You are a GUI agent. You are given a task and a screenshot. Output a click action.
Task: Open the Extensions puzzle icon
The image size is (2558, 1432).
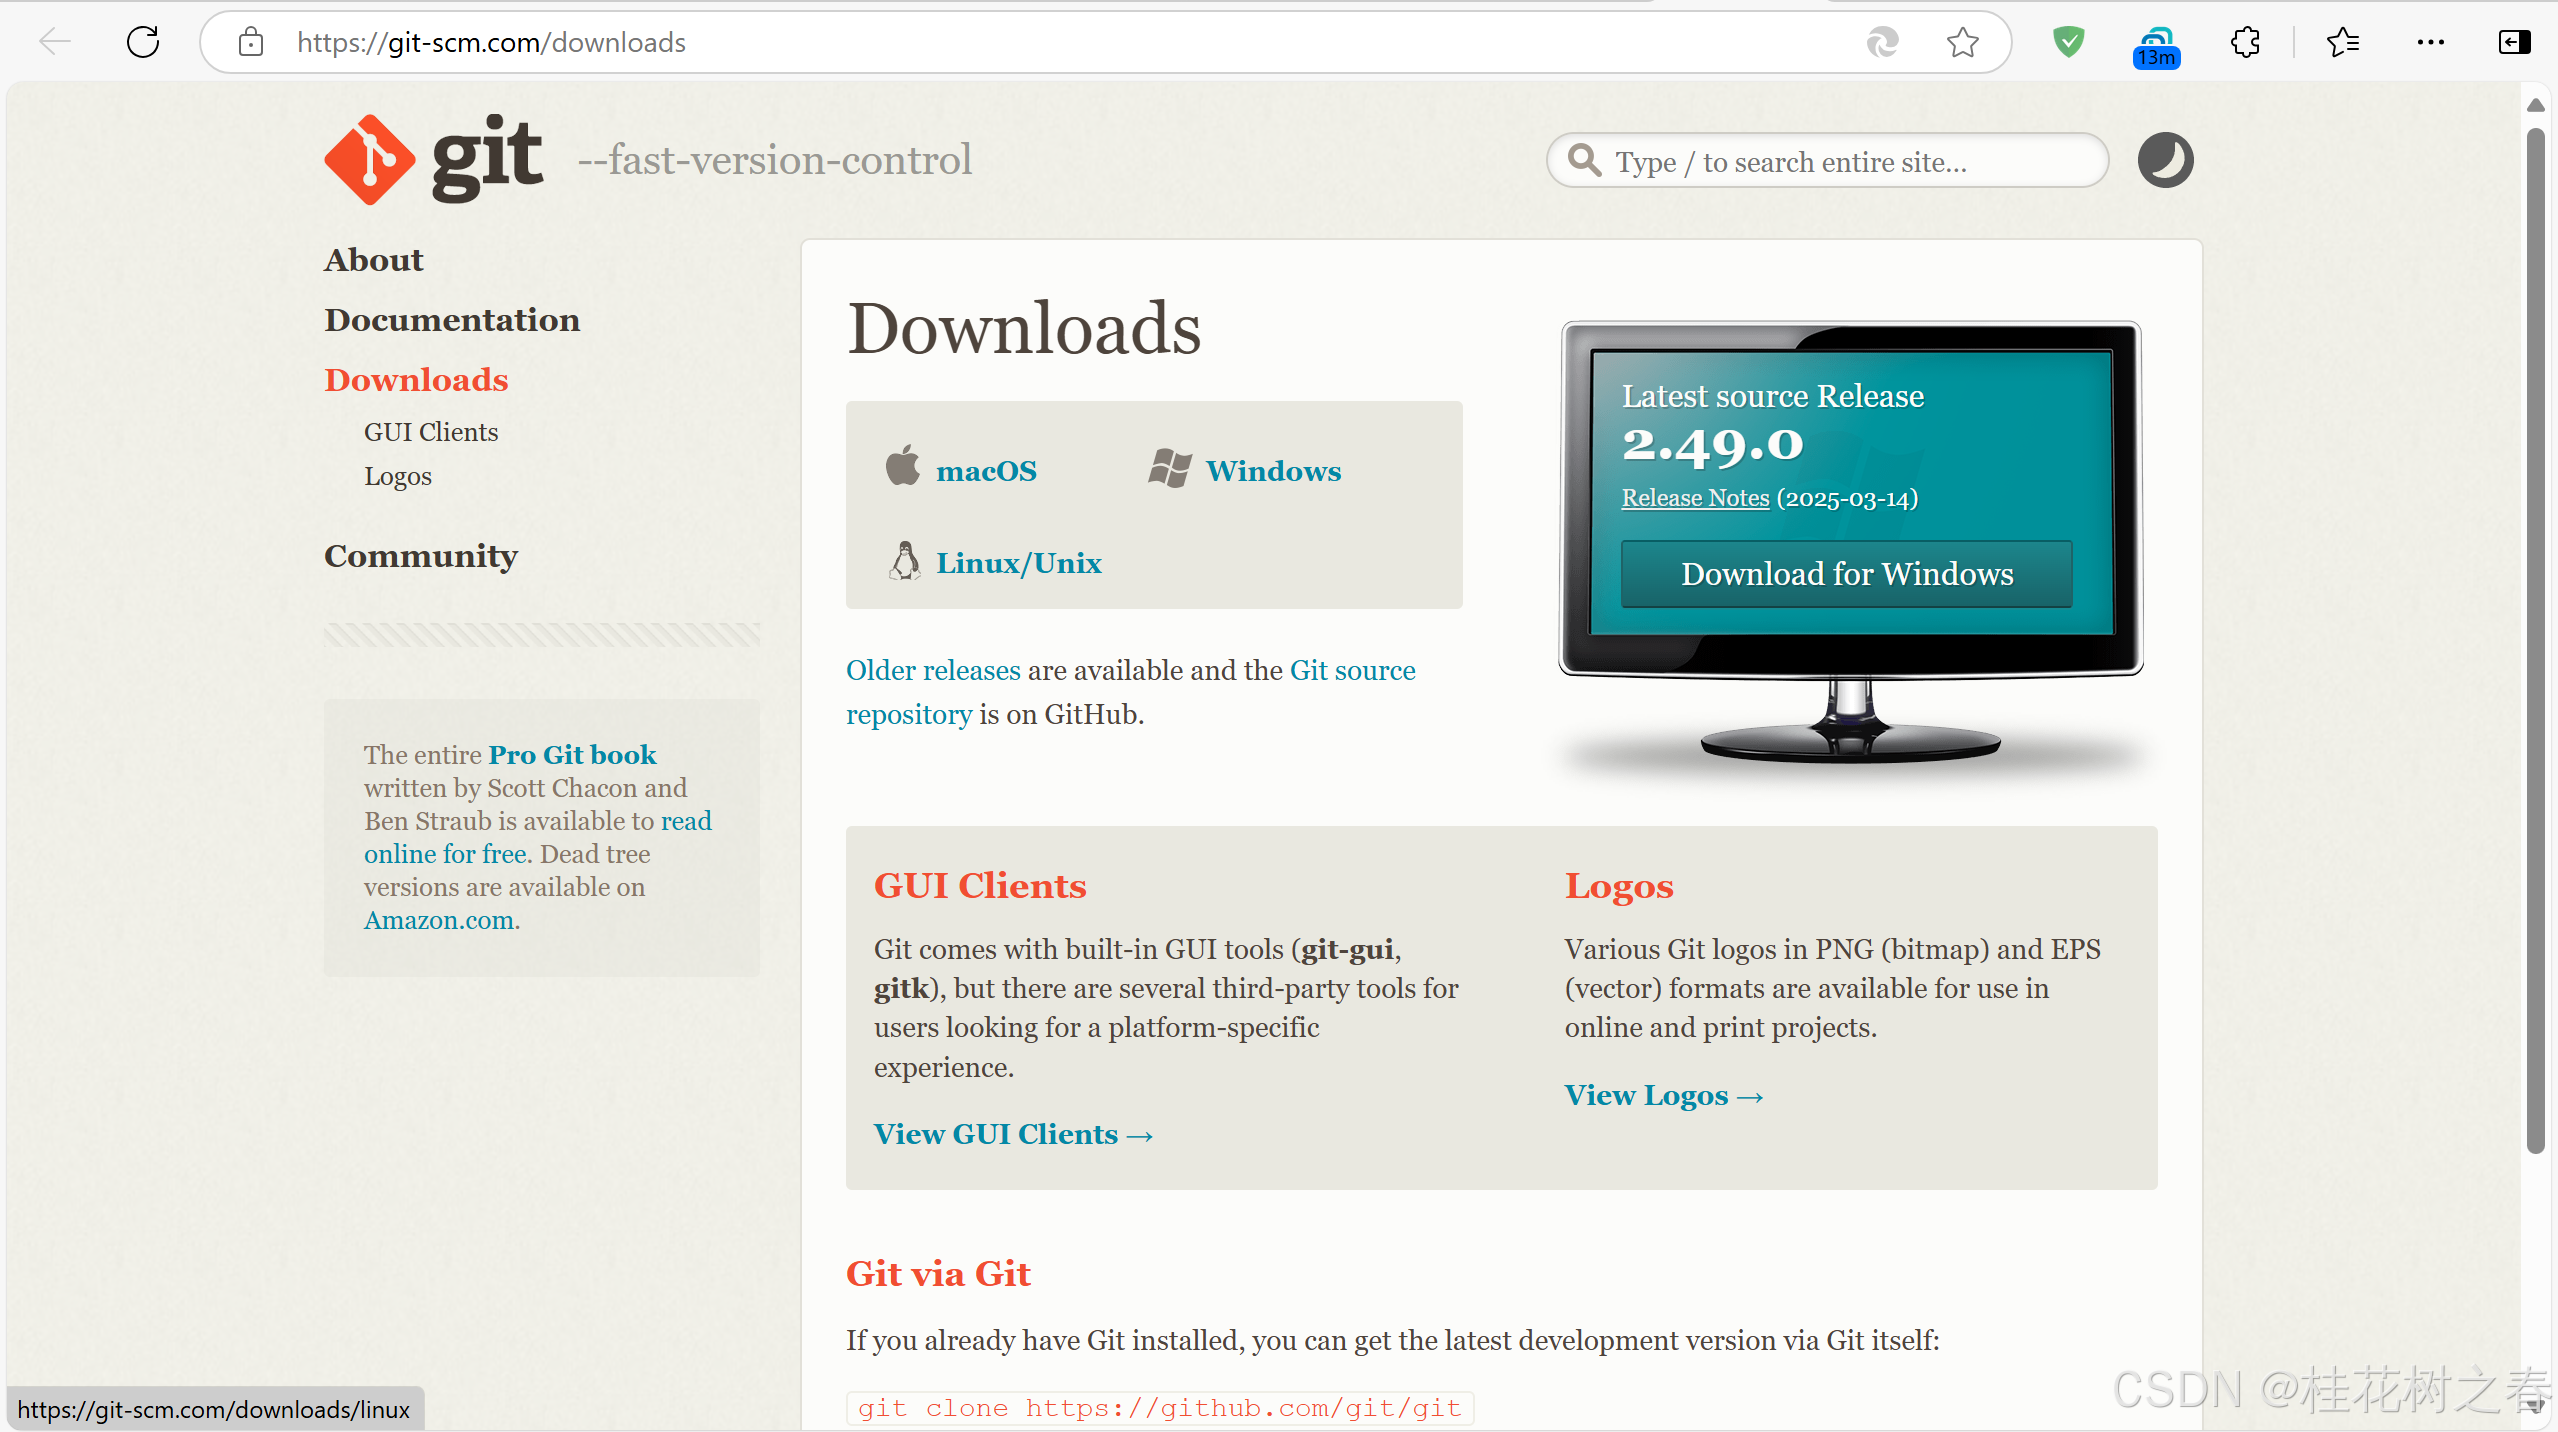2245,42
